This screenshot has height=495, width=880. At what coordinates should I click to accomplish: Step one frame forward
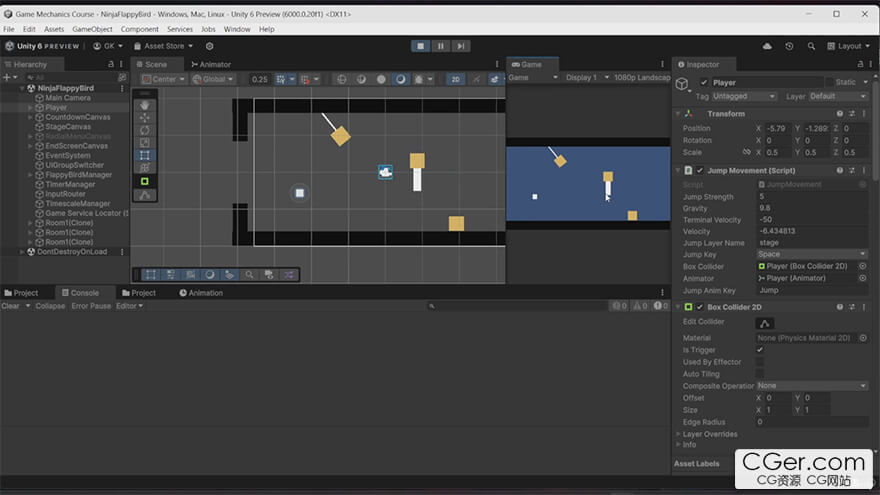tap(461, 46)
